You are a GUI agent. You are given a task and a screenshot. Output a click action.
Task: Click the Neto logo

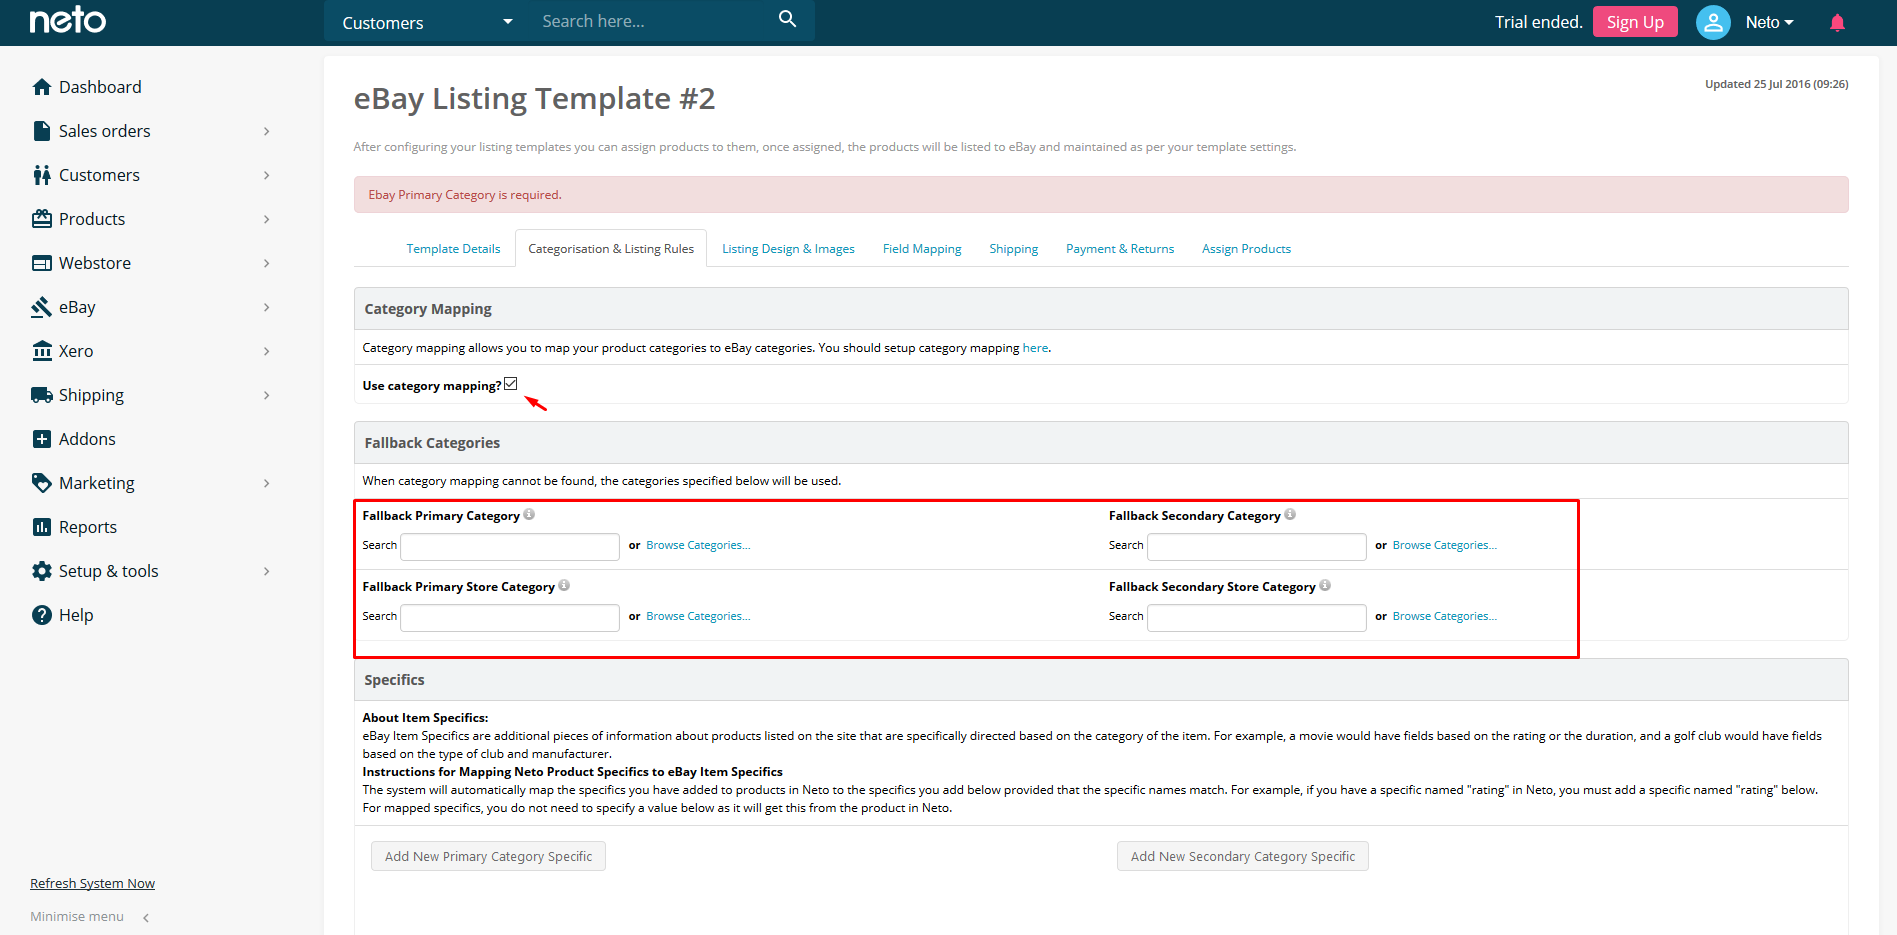click(x=68, y=20)
